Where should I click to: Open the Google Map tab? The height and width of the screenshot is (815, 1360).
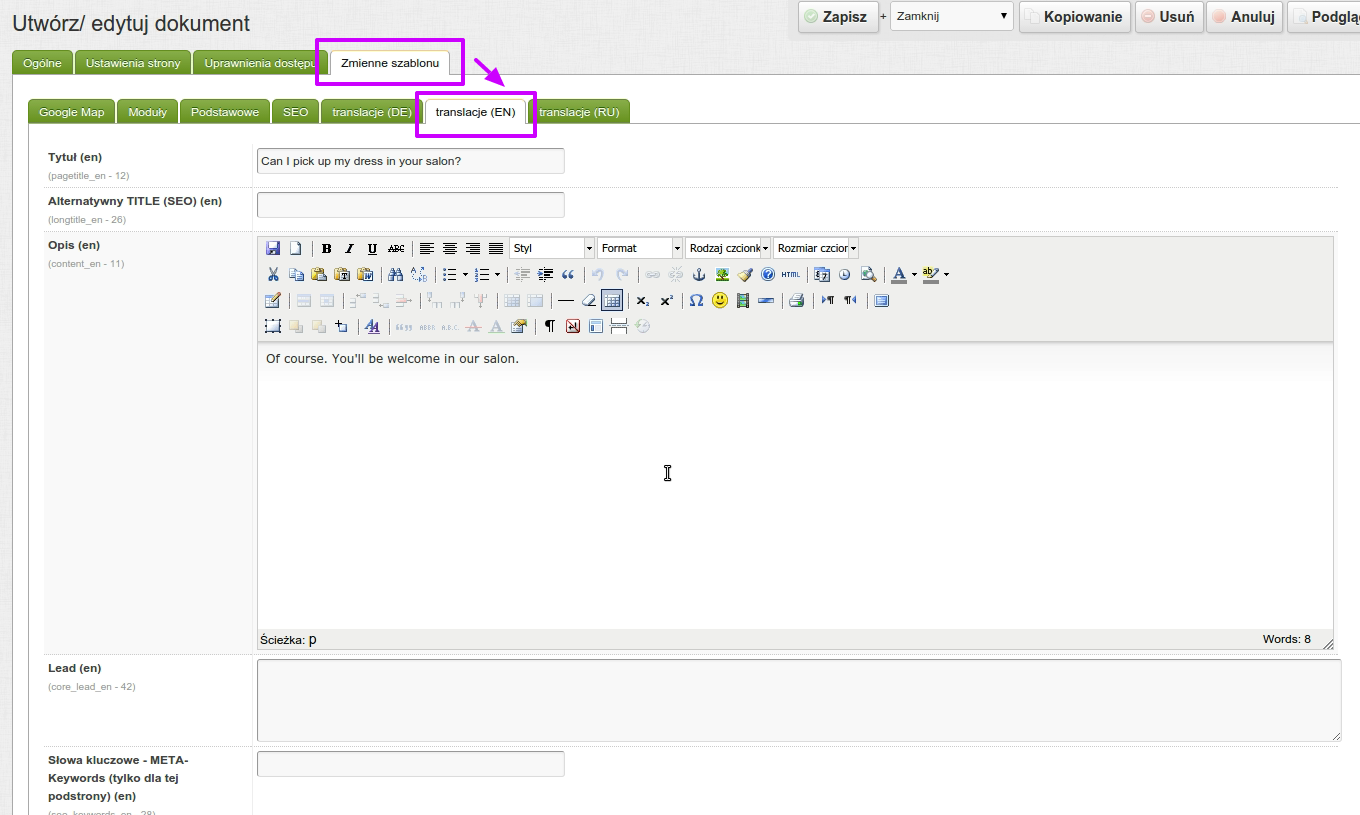71,112
